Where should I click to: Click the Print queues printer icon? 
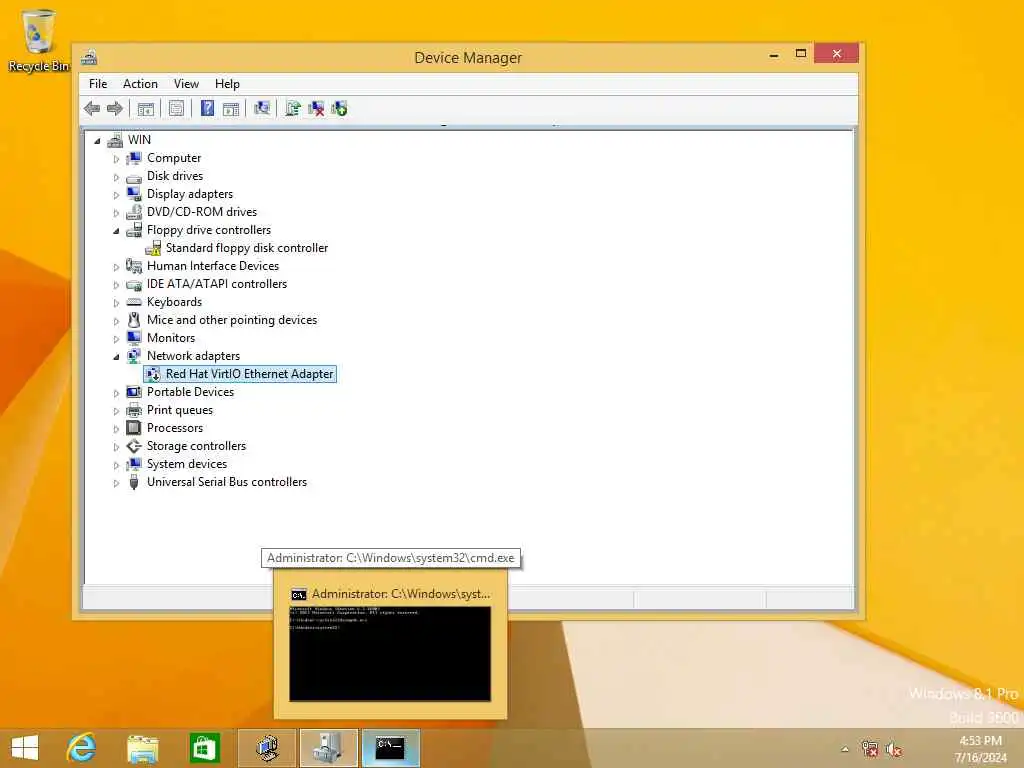click(x=134, y=410)
